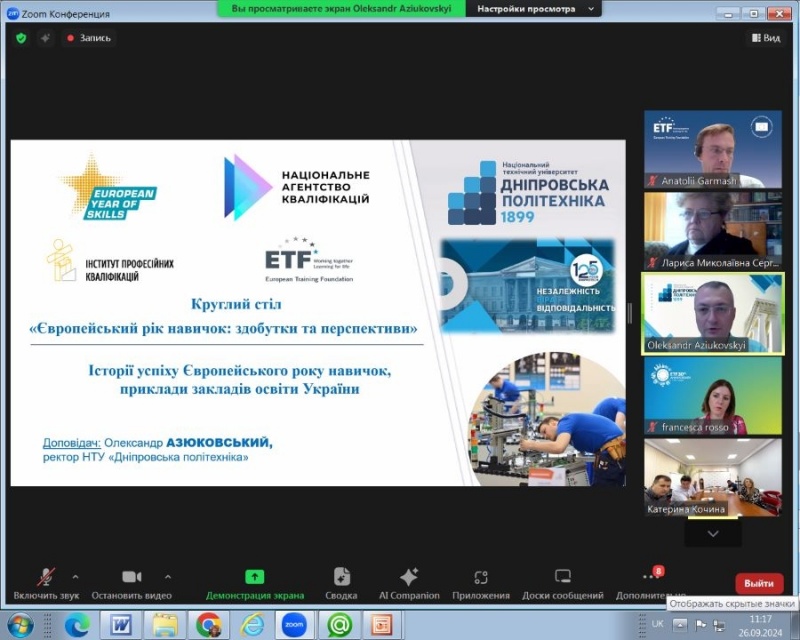Expand audio options arrow beside microphone
This screenshot has width=800, height=640.
[x=76, y=576]
